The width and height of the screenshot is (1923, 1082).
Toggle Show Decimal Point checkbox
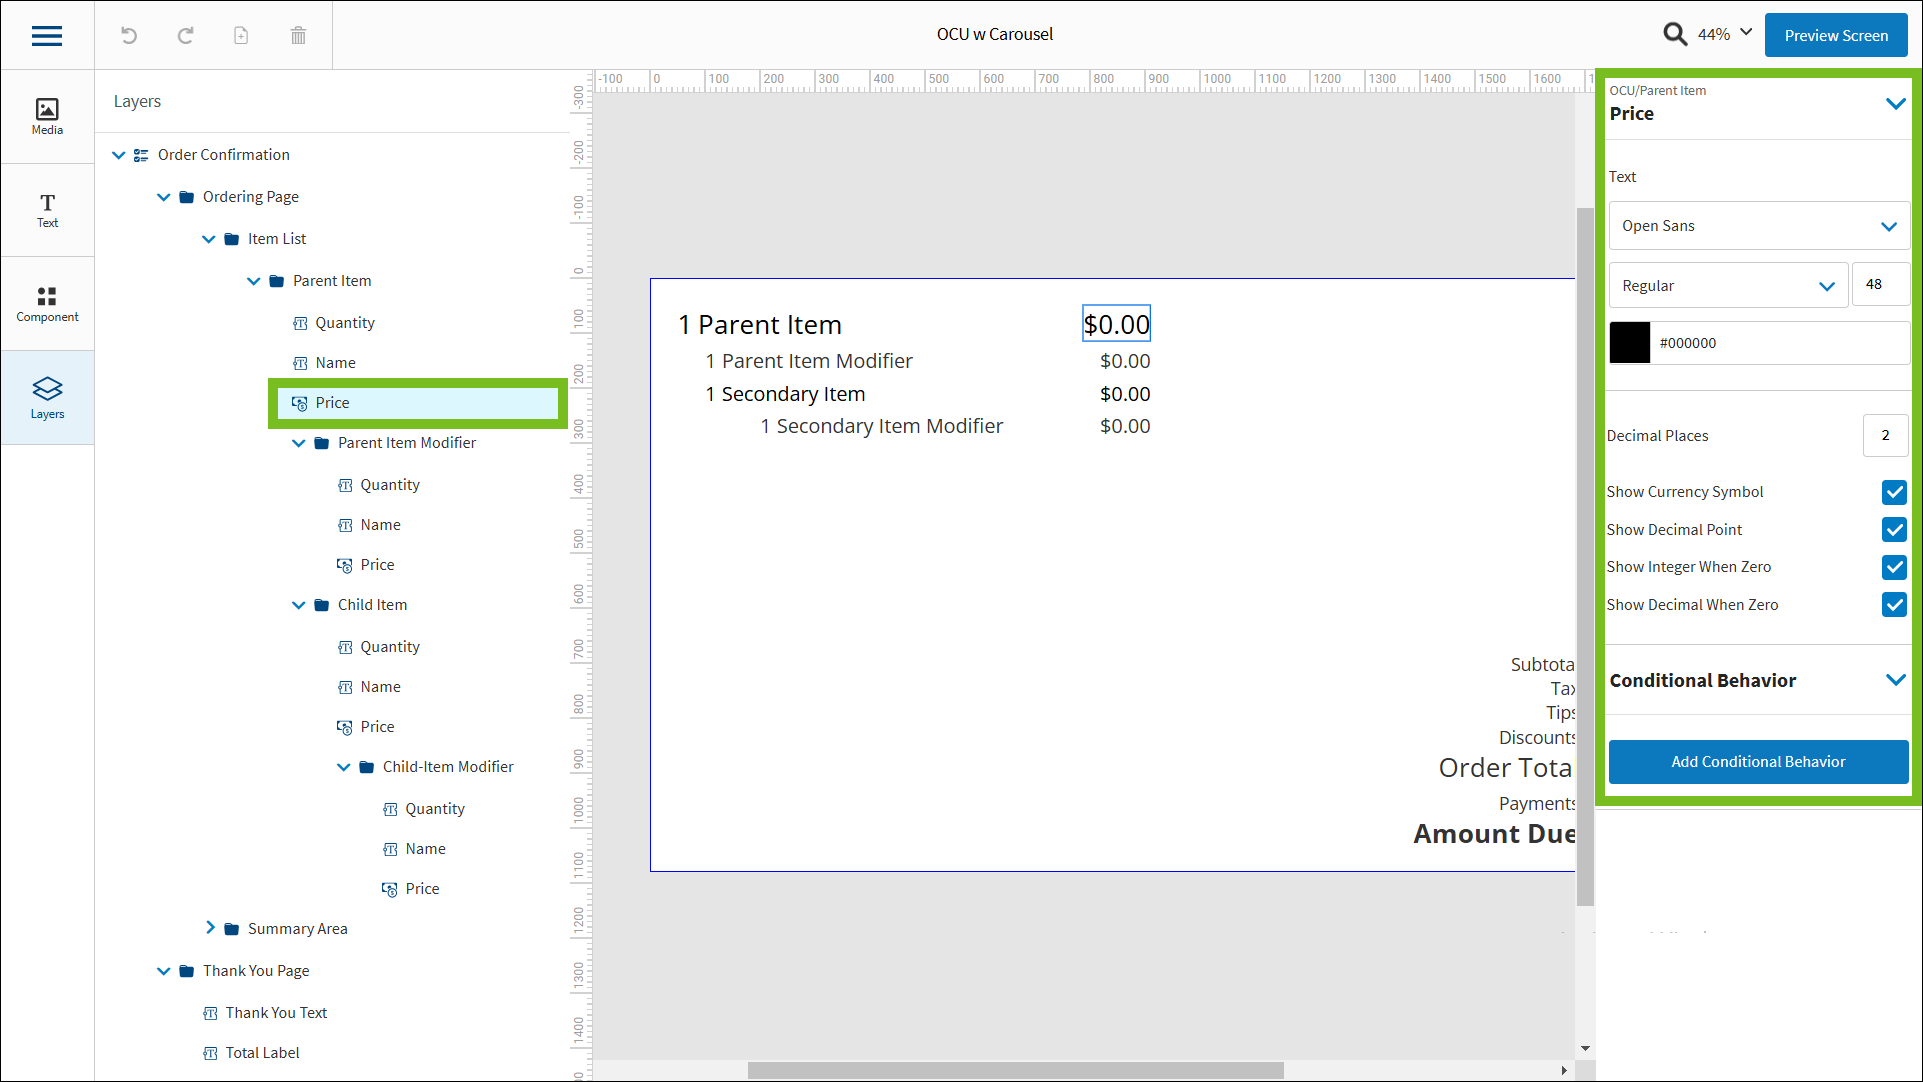[1894, 530]
